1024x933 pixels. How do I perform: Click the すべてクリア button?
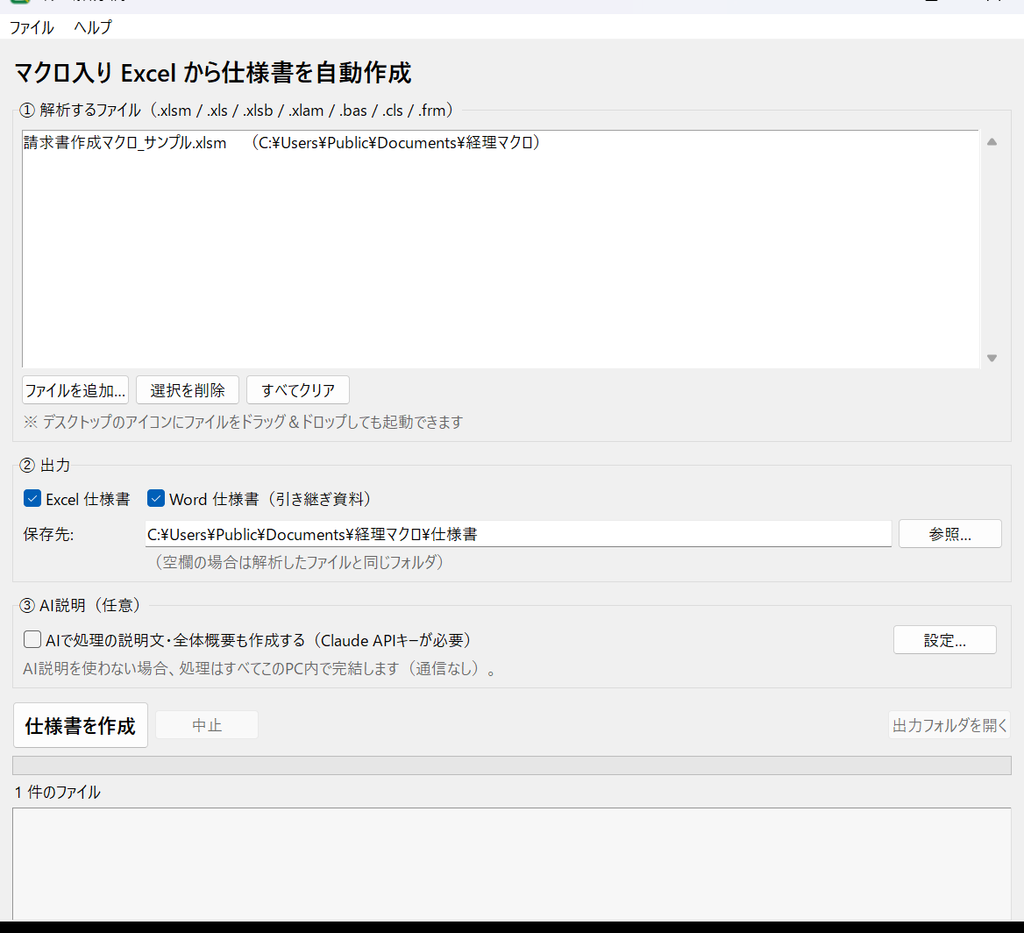pyautogui.click(x=298, y=390)
